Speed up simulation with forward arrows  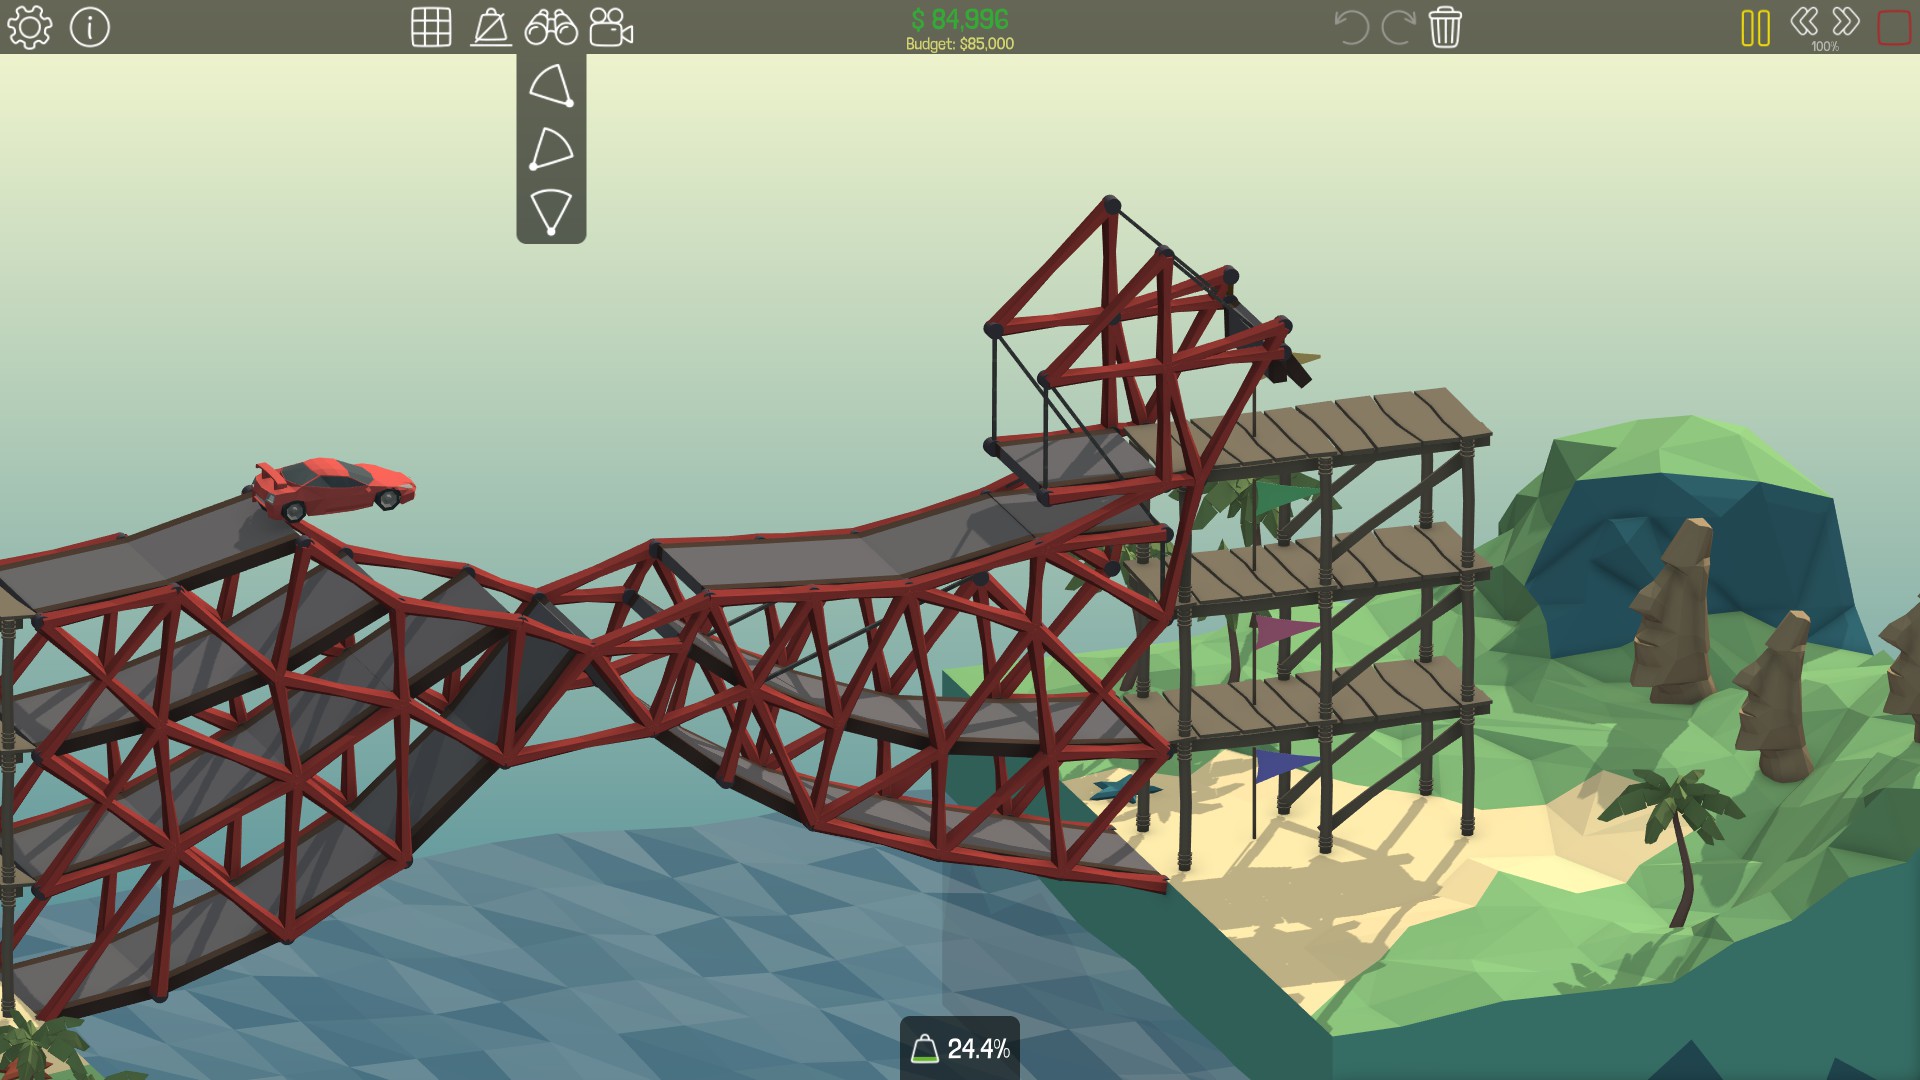(x=1846, y=21)
